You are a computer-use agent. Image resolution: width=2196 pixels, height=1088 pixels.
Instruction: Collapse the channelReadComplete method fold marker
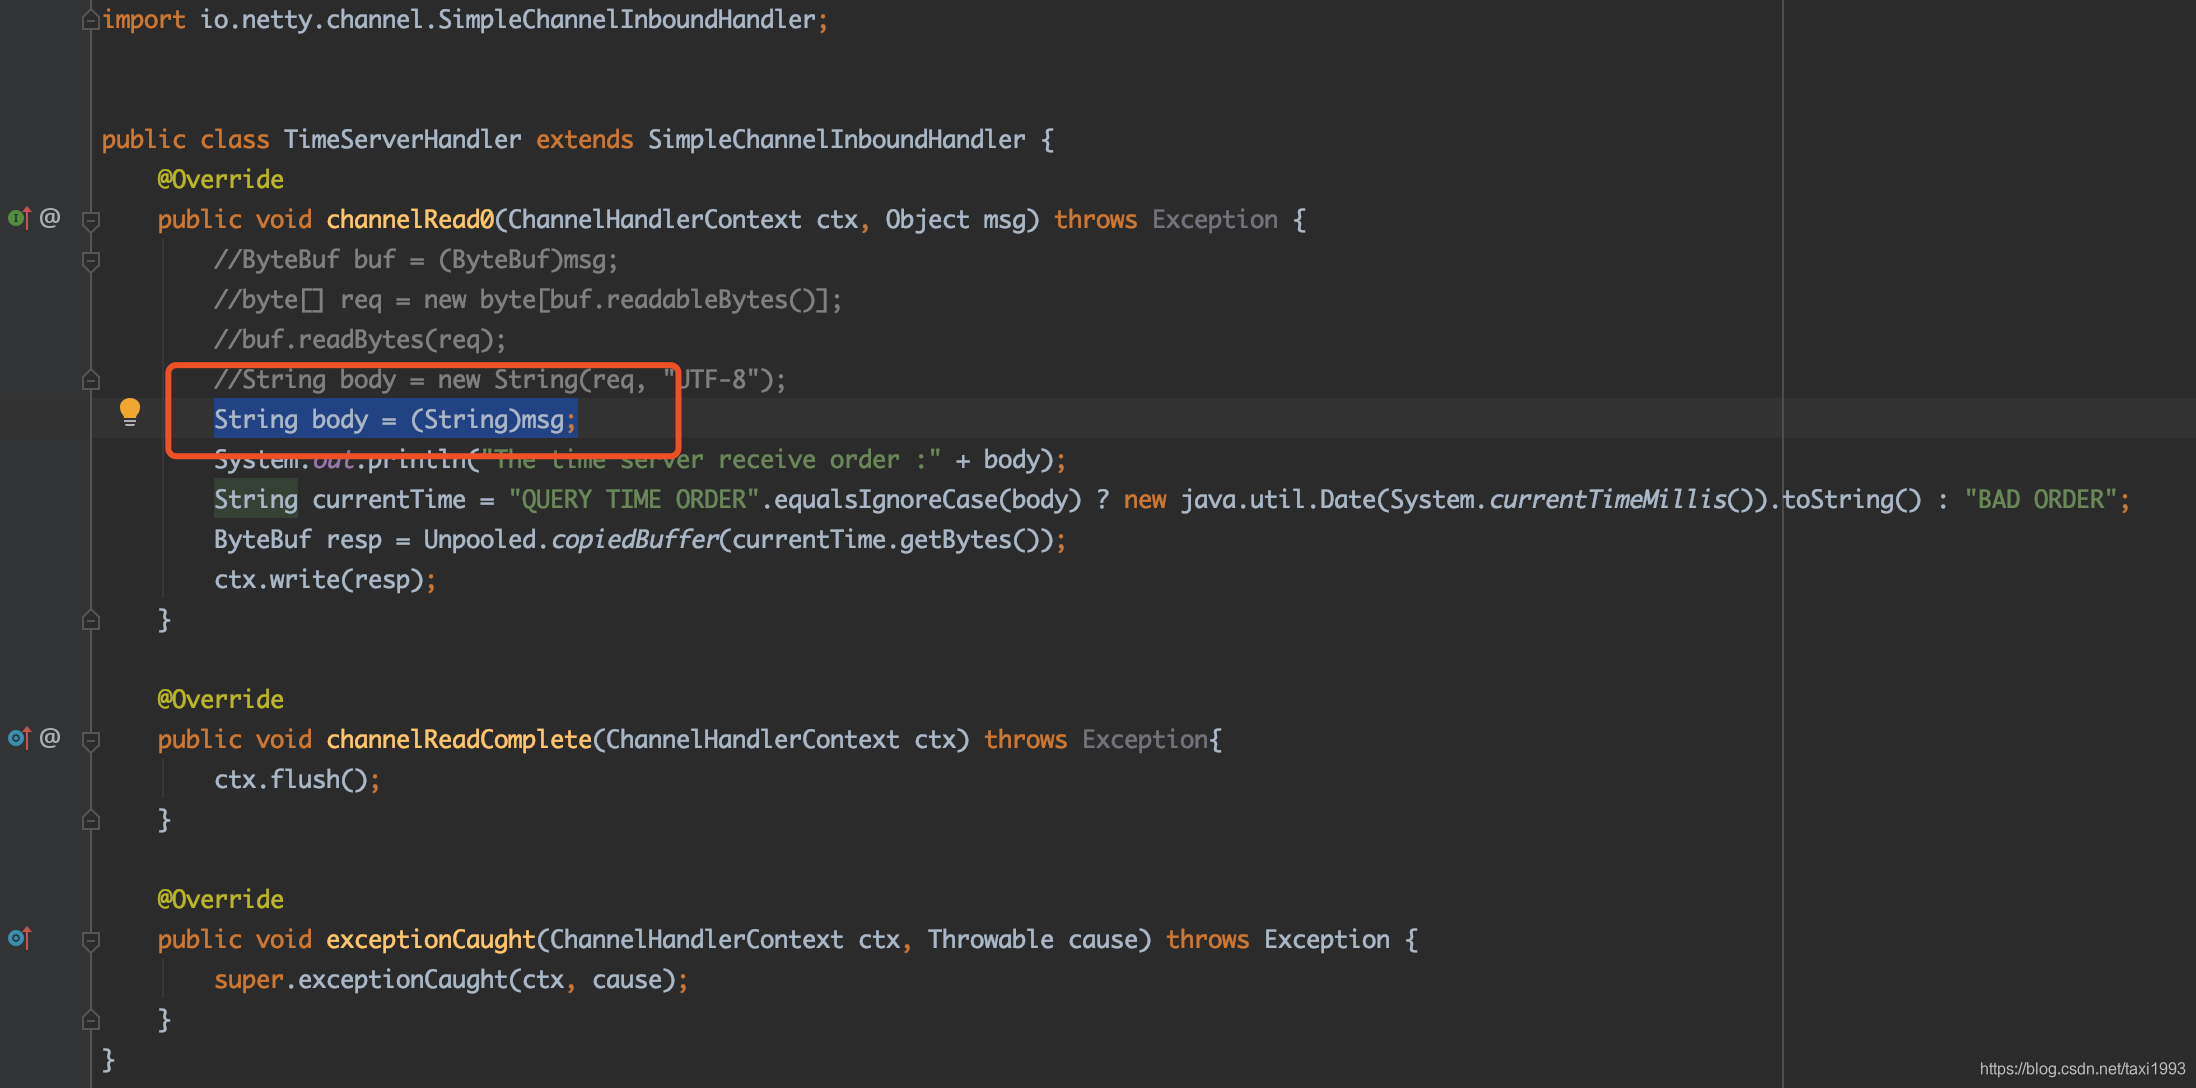click(x=91, y=740)
